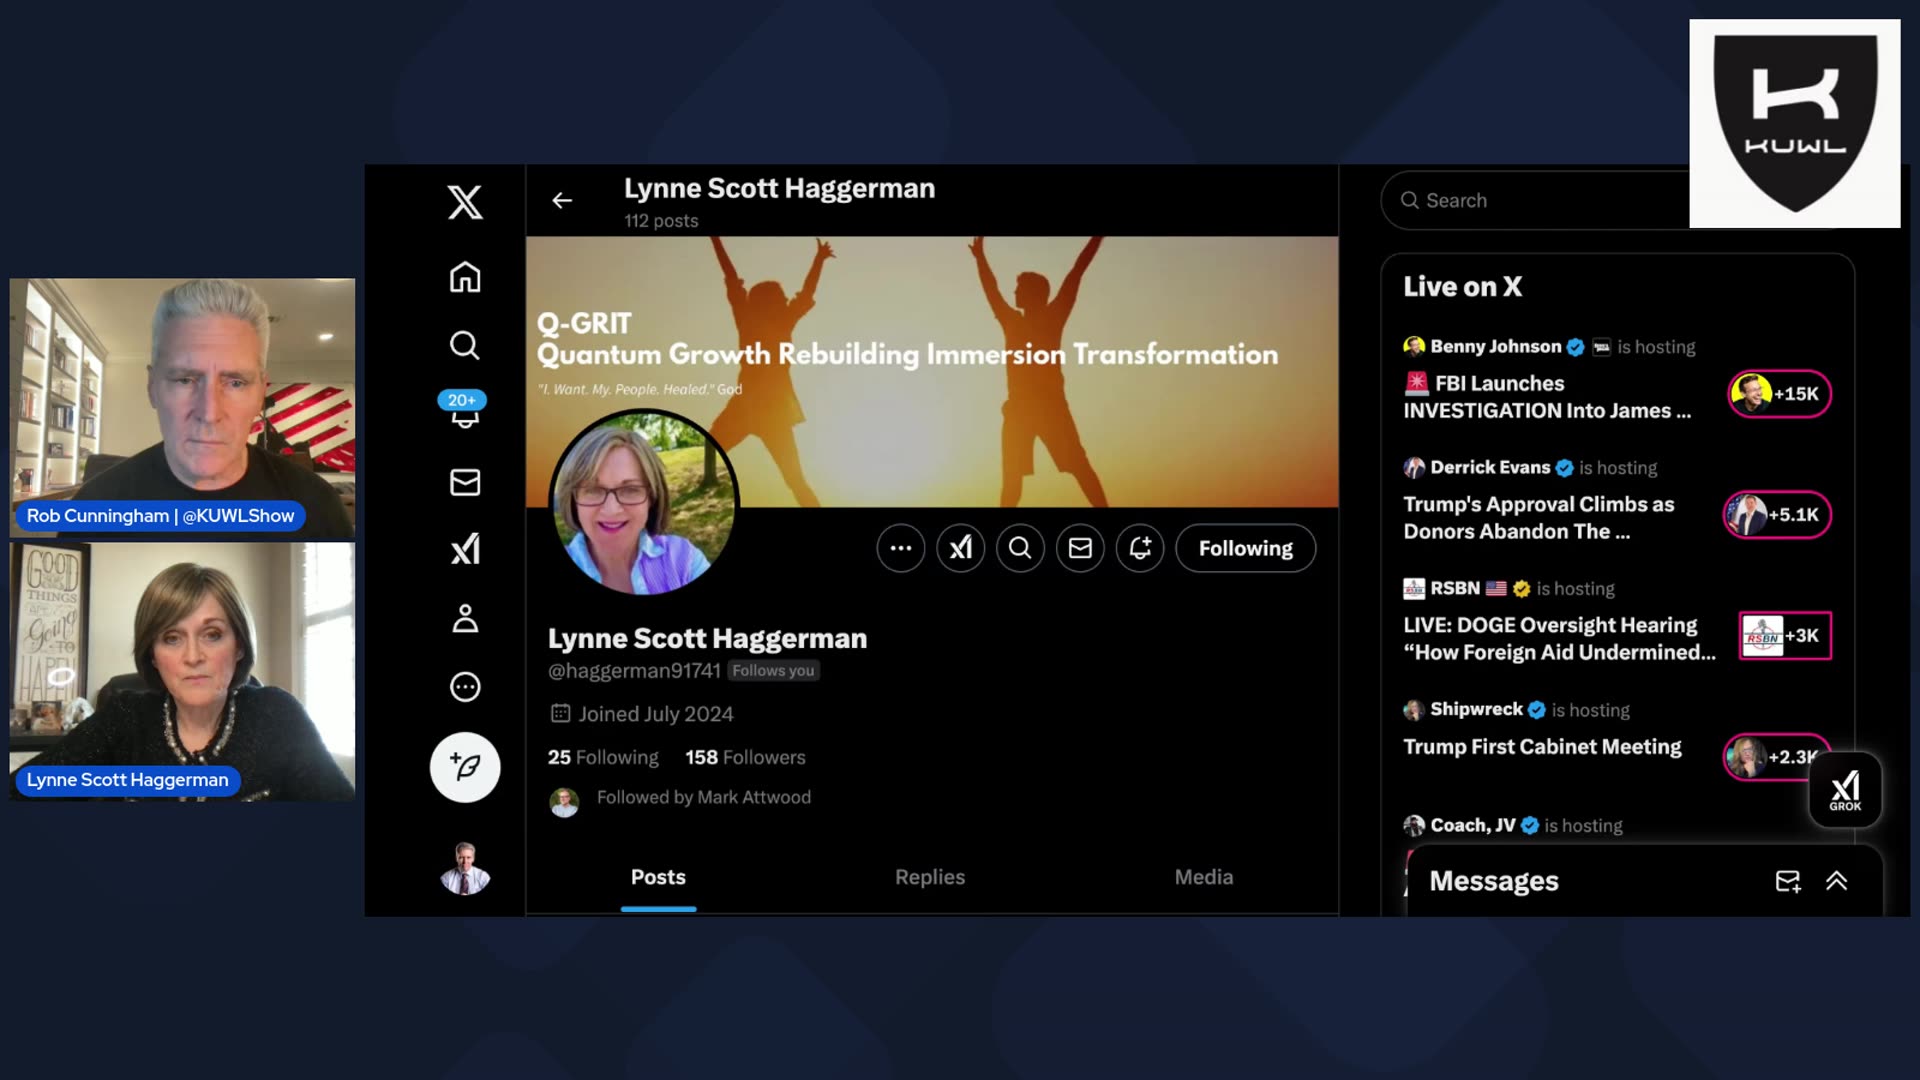Open Grok icon in left sidebar
This screenshot has height=1080, width=1920.
coord(465,549)
